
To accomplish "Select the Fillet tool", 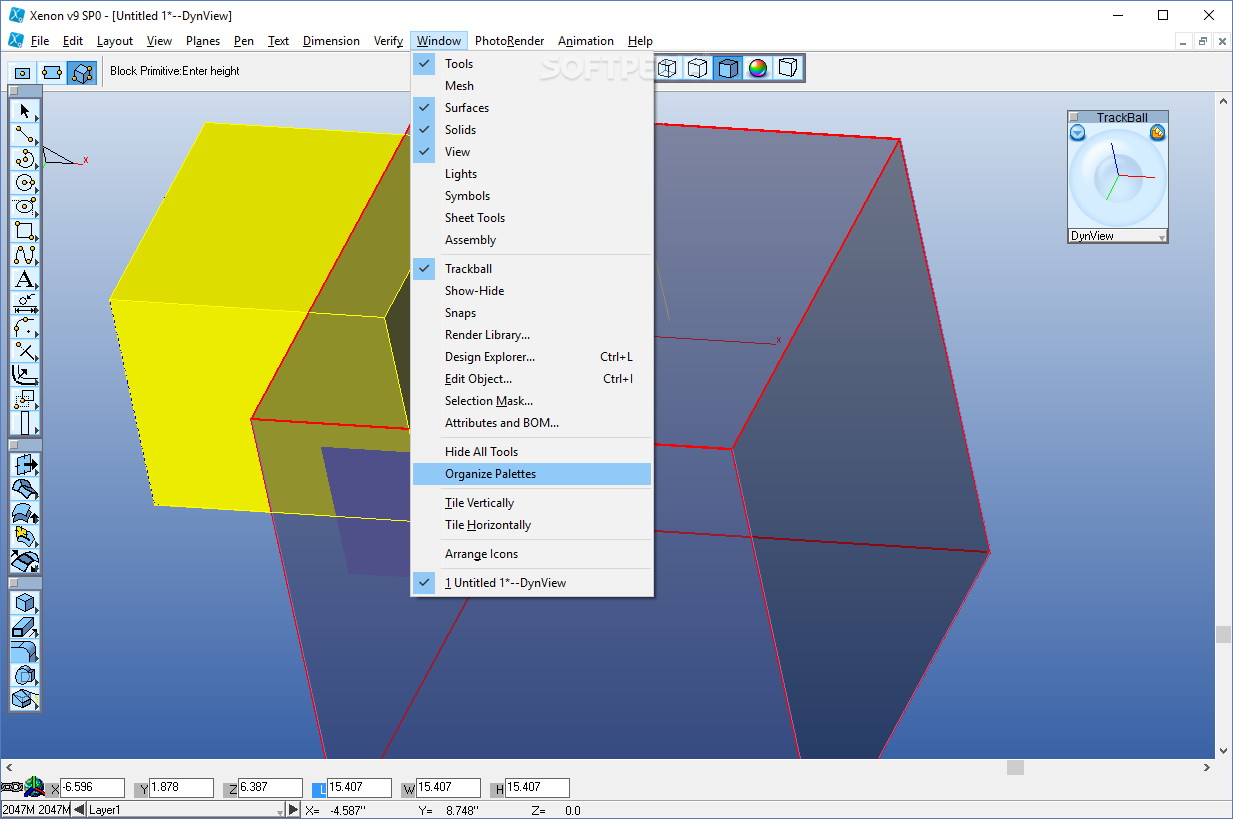I will pyautogui.click(x=25, y=327).
